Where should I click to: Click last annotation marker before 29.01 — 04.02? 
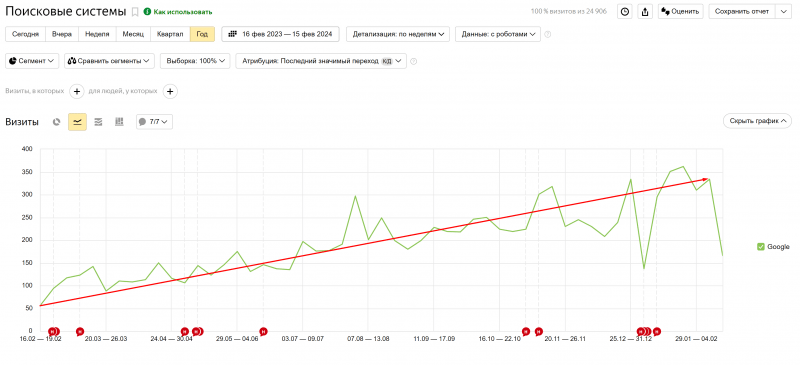pyautogui.click(x=657, y=332)
